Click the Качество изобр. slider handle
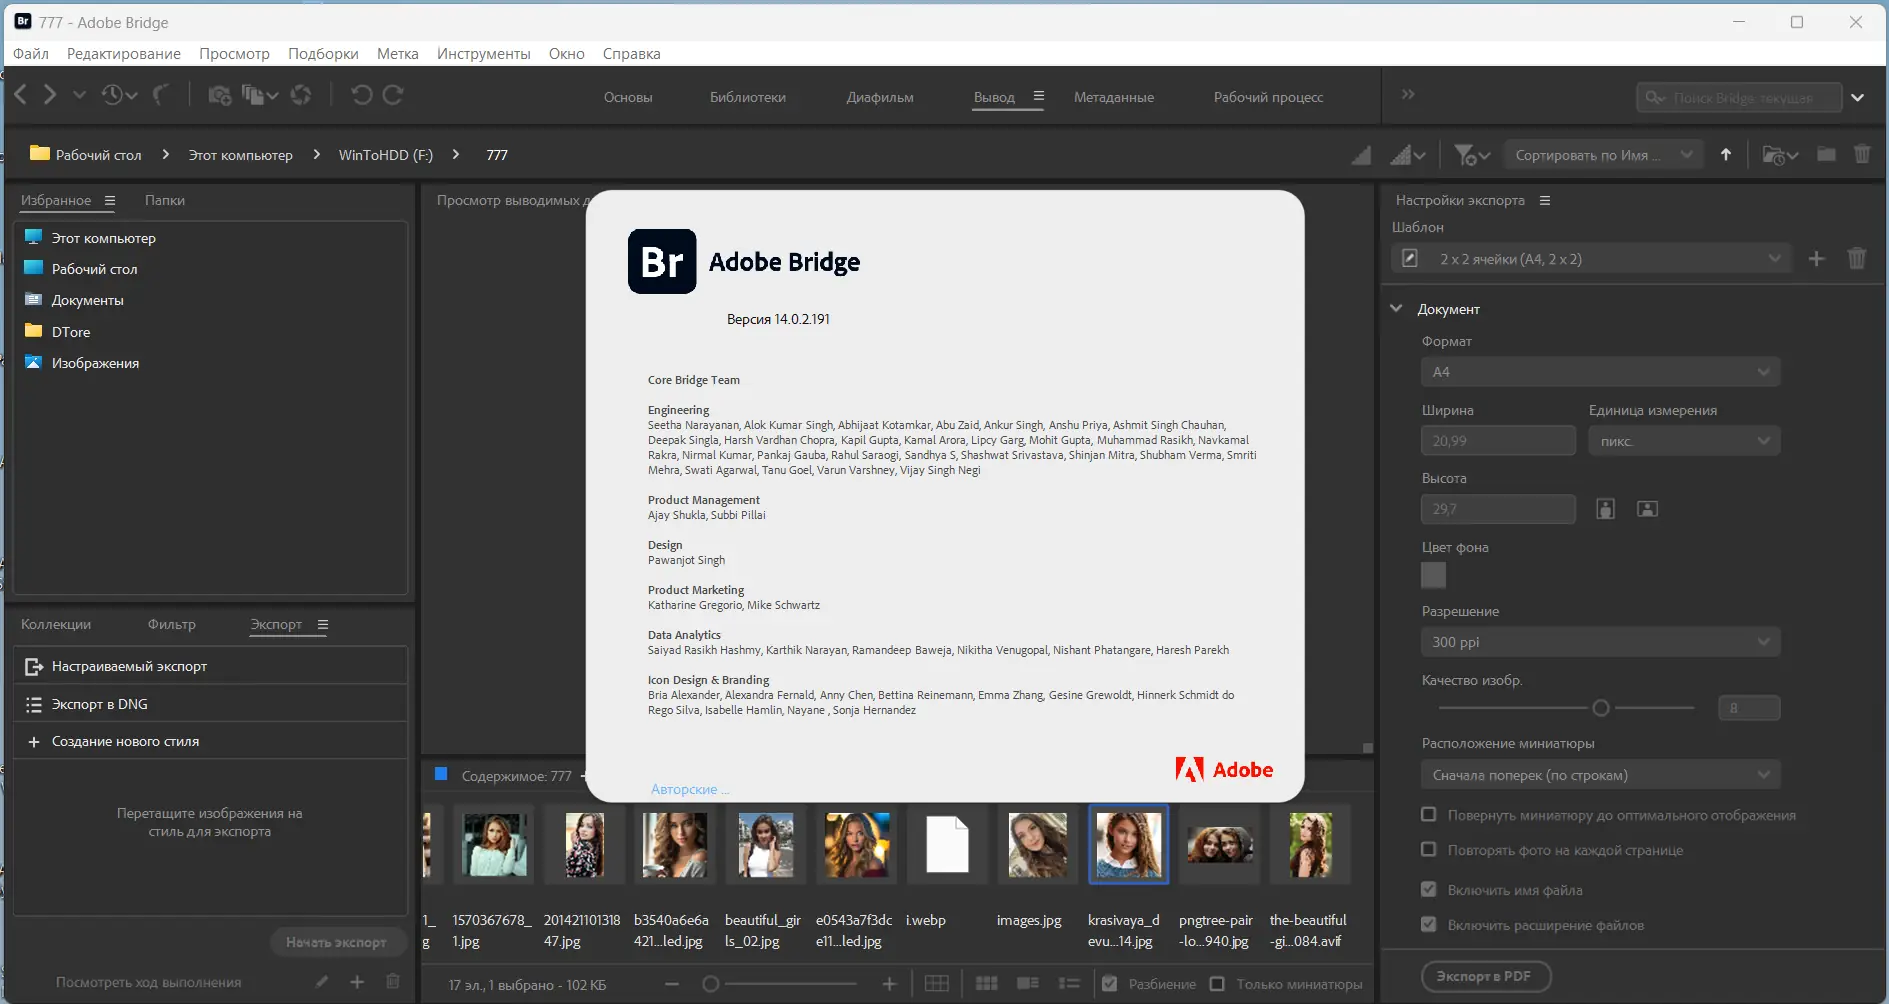This screenshot has height=1004, width=1889. (1601, 708)
